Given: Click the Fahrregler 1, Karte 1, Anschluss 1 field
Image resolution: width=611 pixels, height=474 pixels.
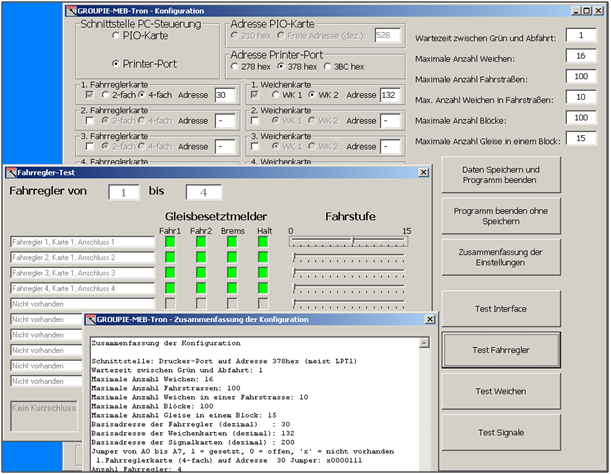Looking at the screenshot, I should coord(83,242).
